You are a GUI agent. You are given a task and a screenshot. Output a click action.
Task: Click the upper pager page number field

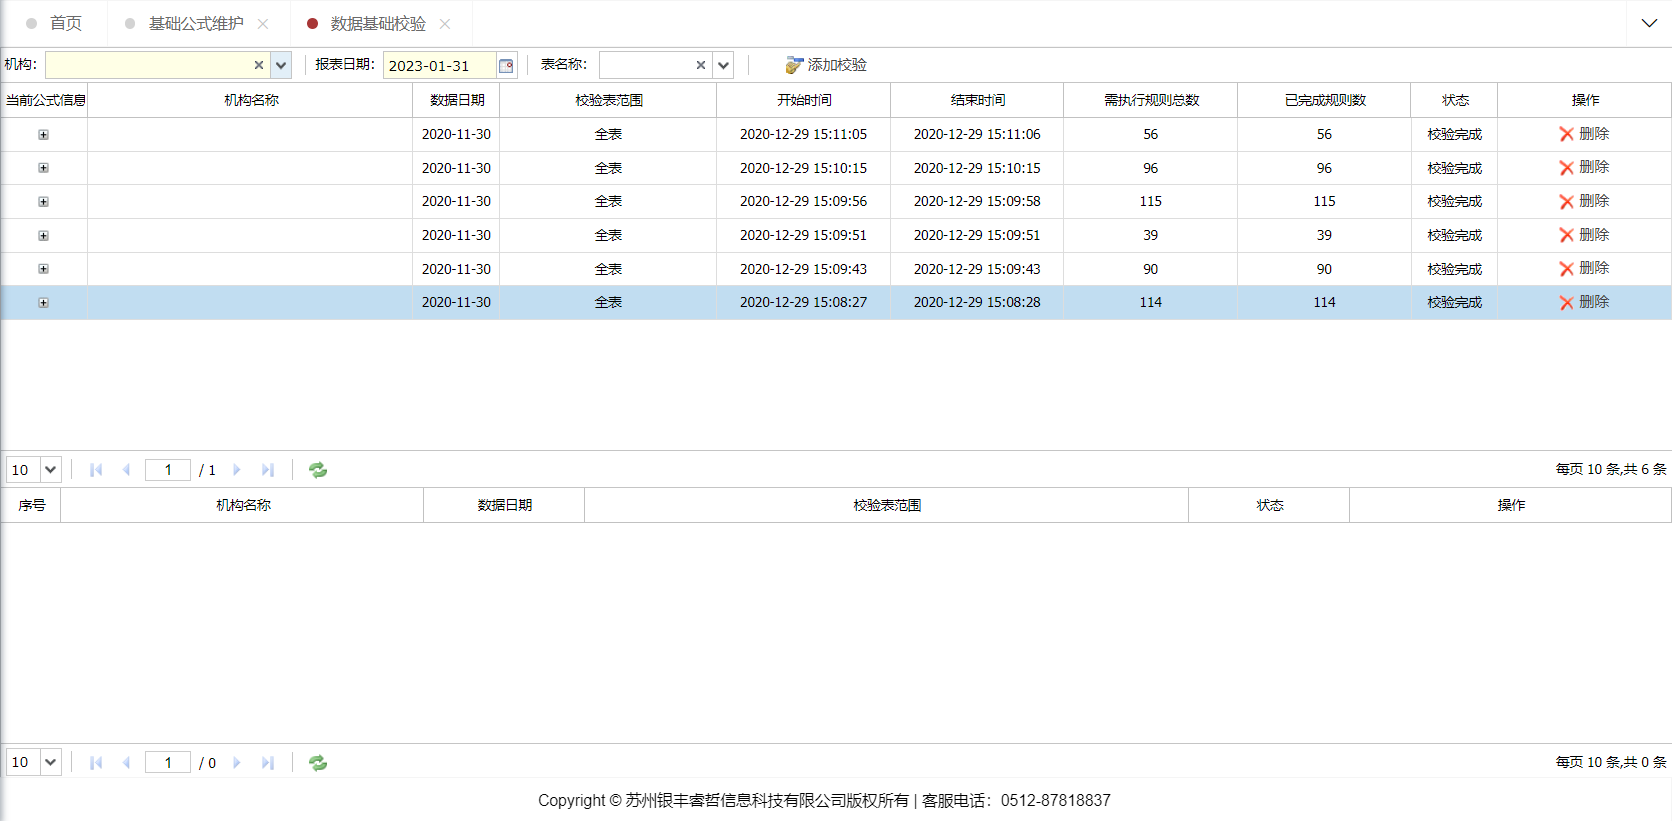coord(168,470)
